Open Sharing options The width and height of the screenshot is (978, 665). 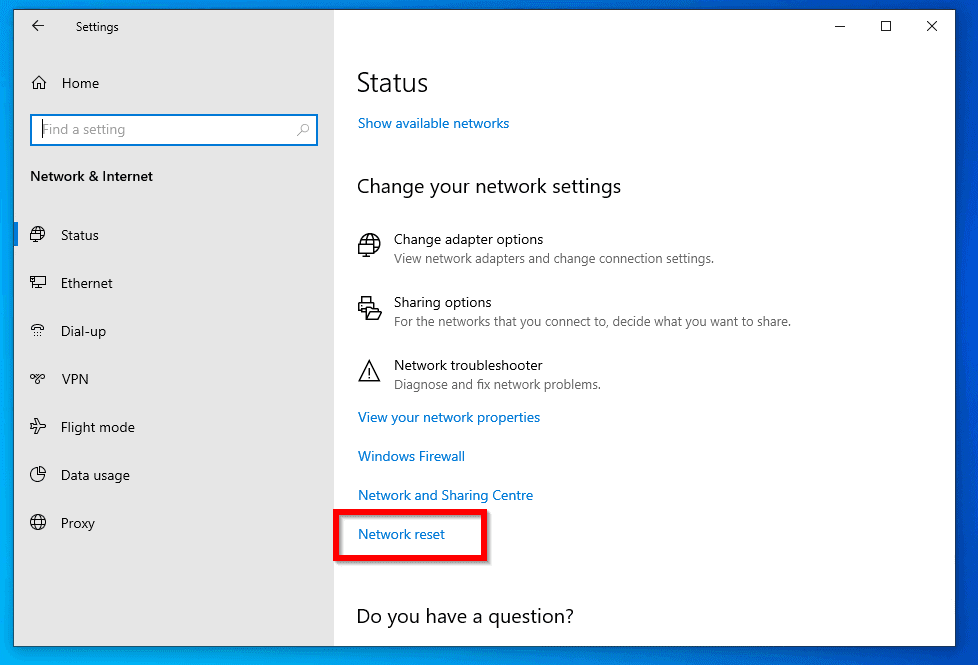(574, 311)
